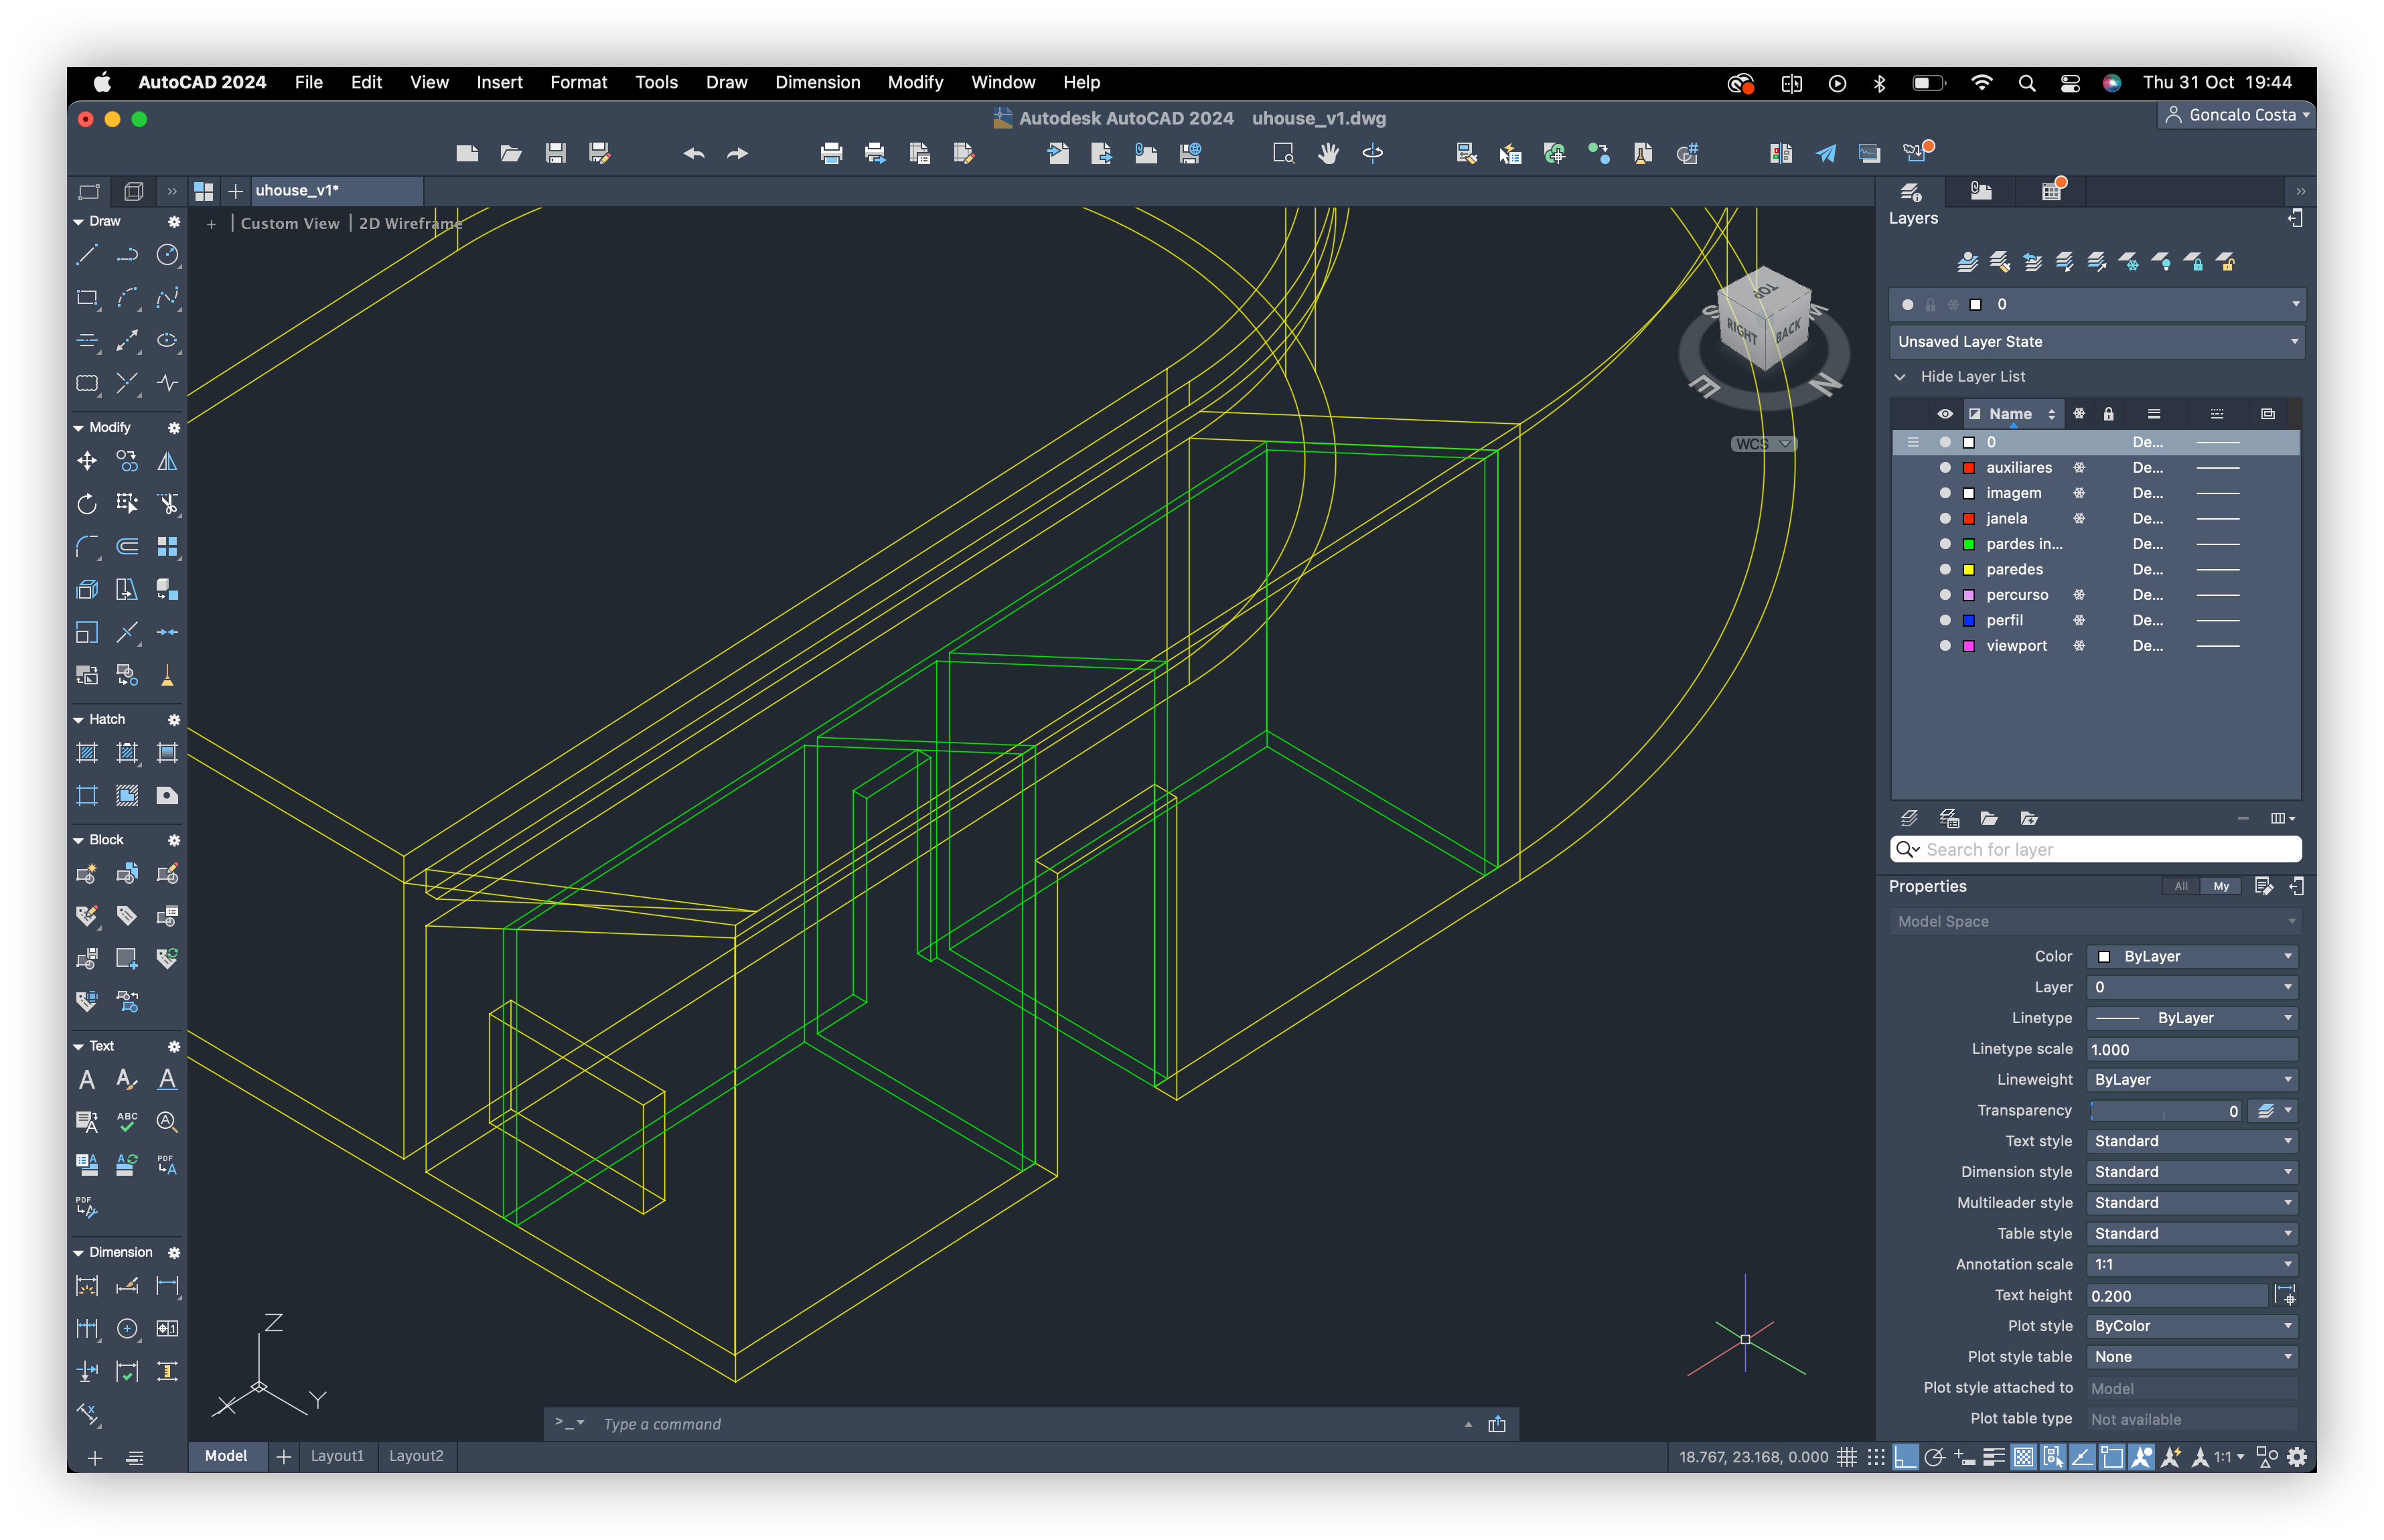
Task: Click the Undo arrow in toolbar
Action: 694,153
